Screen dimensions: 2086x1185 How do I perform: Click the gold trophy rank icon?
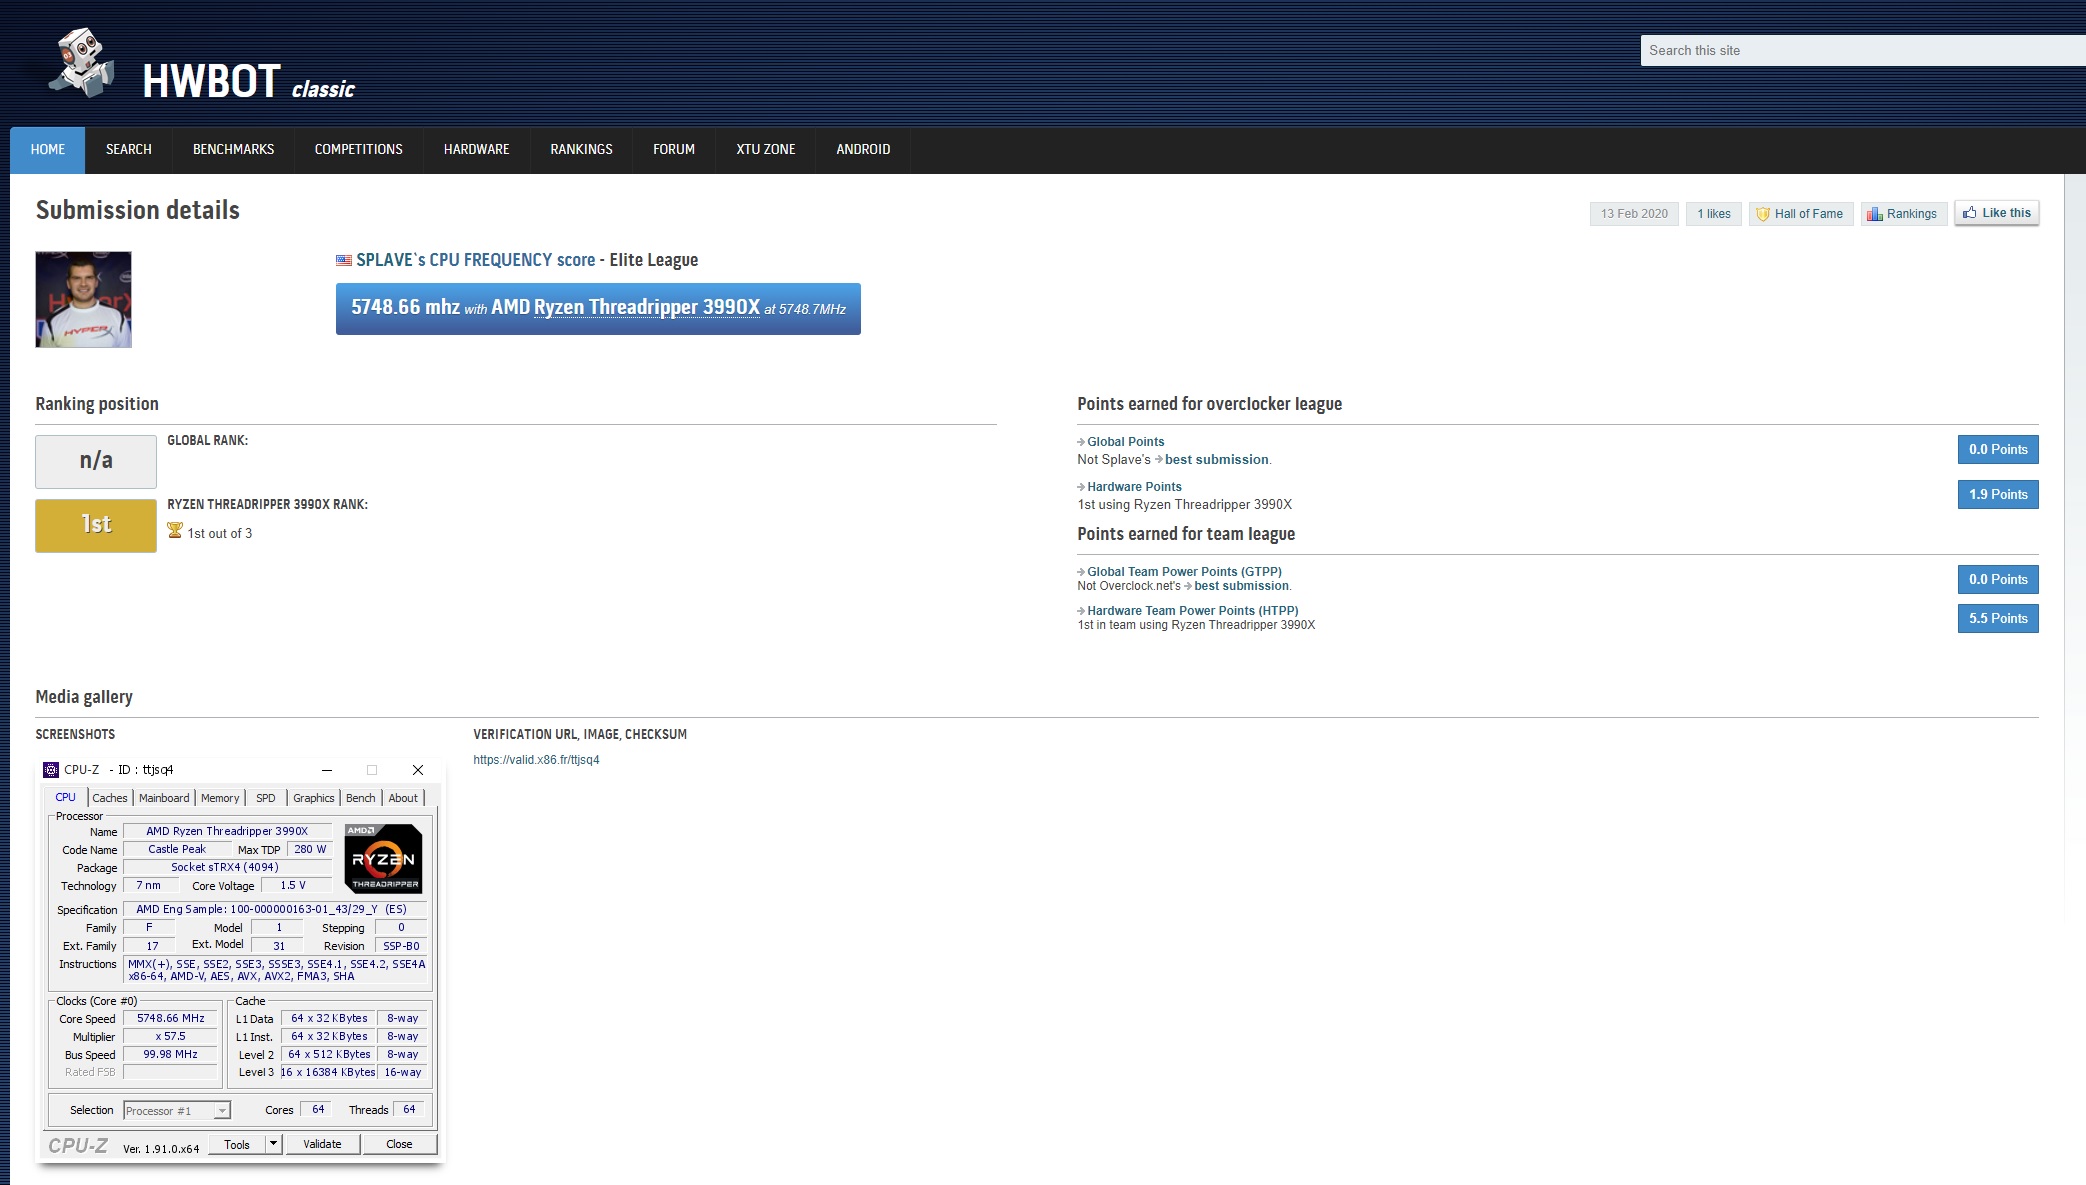(175, 531)
